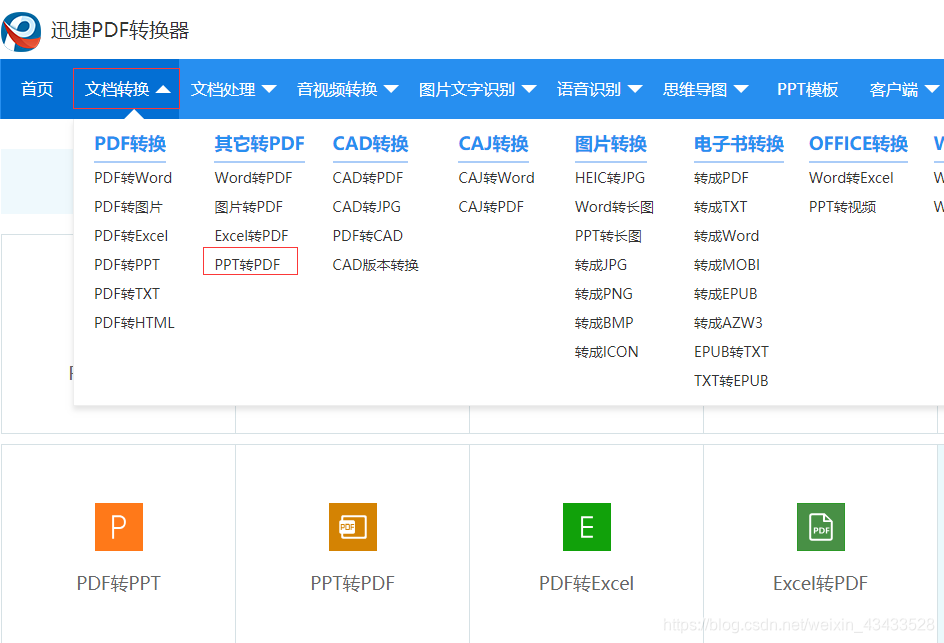The height and width of the screenshot is (643, 944).
Task: Click the green PDF转Excel tile icon
Action: pyautogui.click(x=586, y=527)
